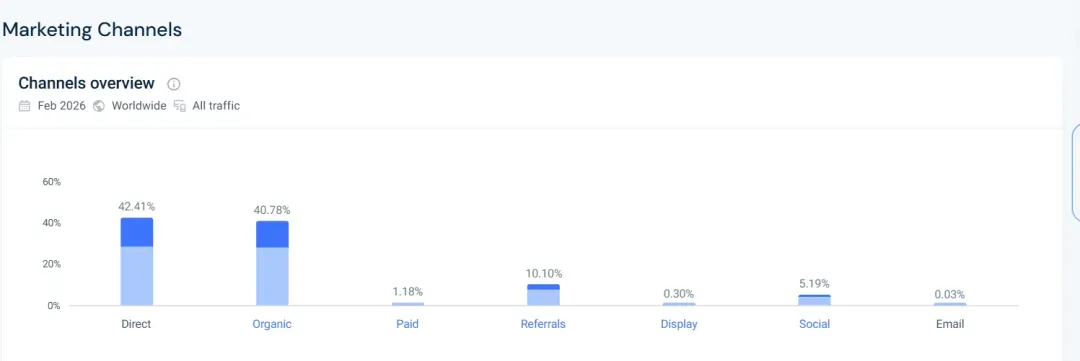The width and height of the screenshot is (1080, 361).
Task: Click the Direct bar's dark blue segment
Action: (x=136, y=232)
